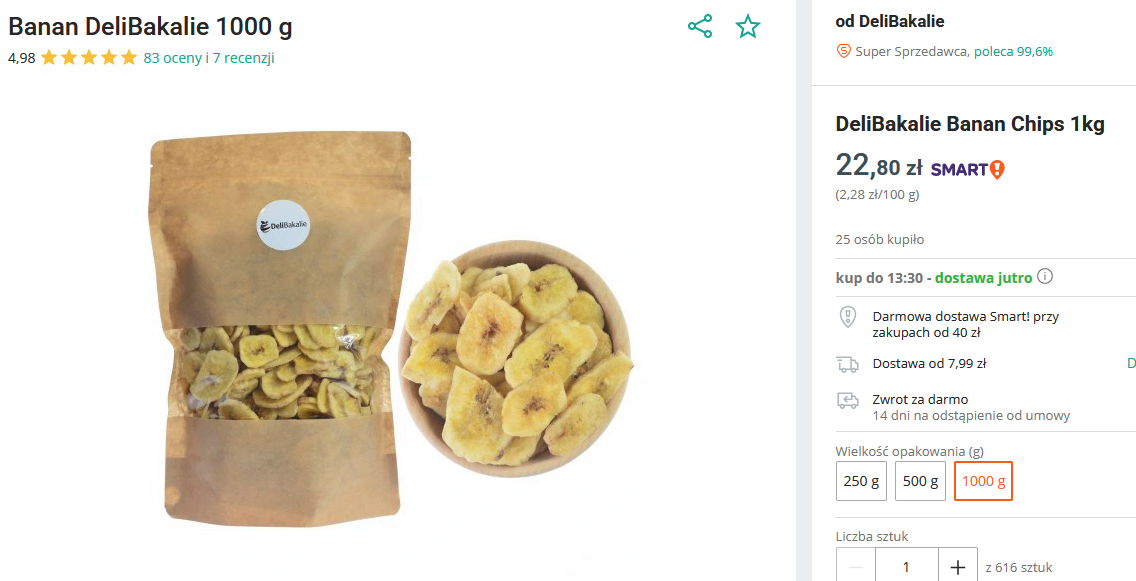
Task: Select the 1000 g package size
Action: 983,481
